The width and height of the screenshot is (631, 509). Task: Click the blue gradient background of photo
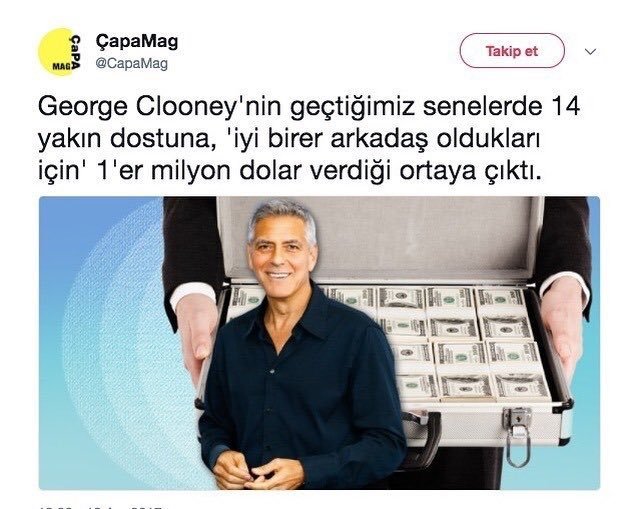101,342
